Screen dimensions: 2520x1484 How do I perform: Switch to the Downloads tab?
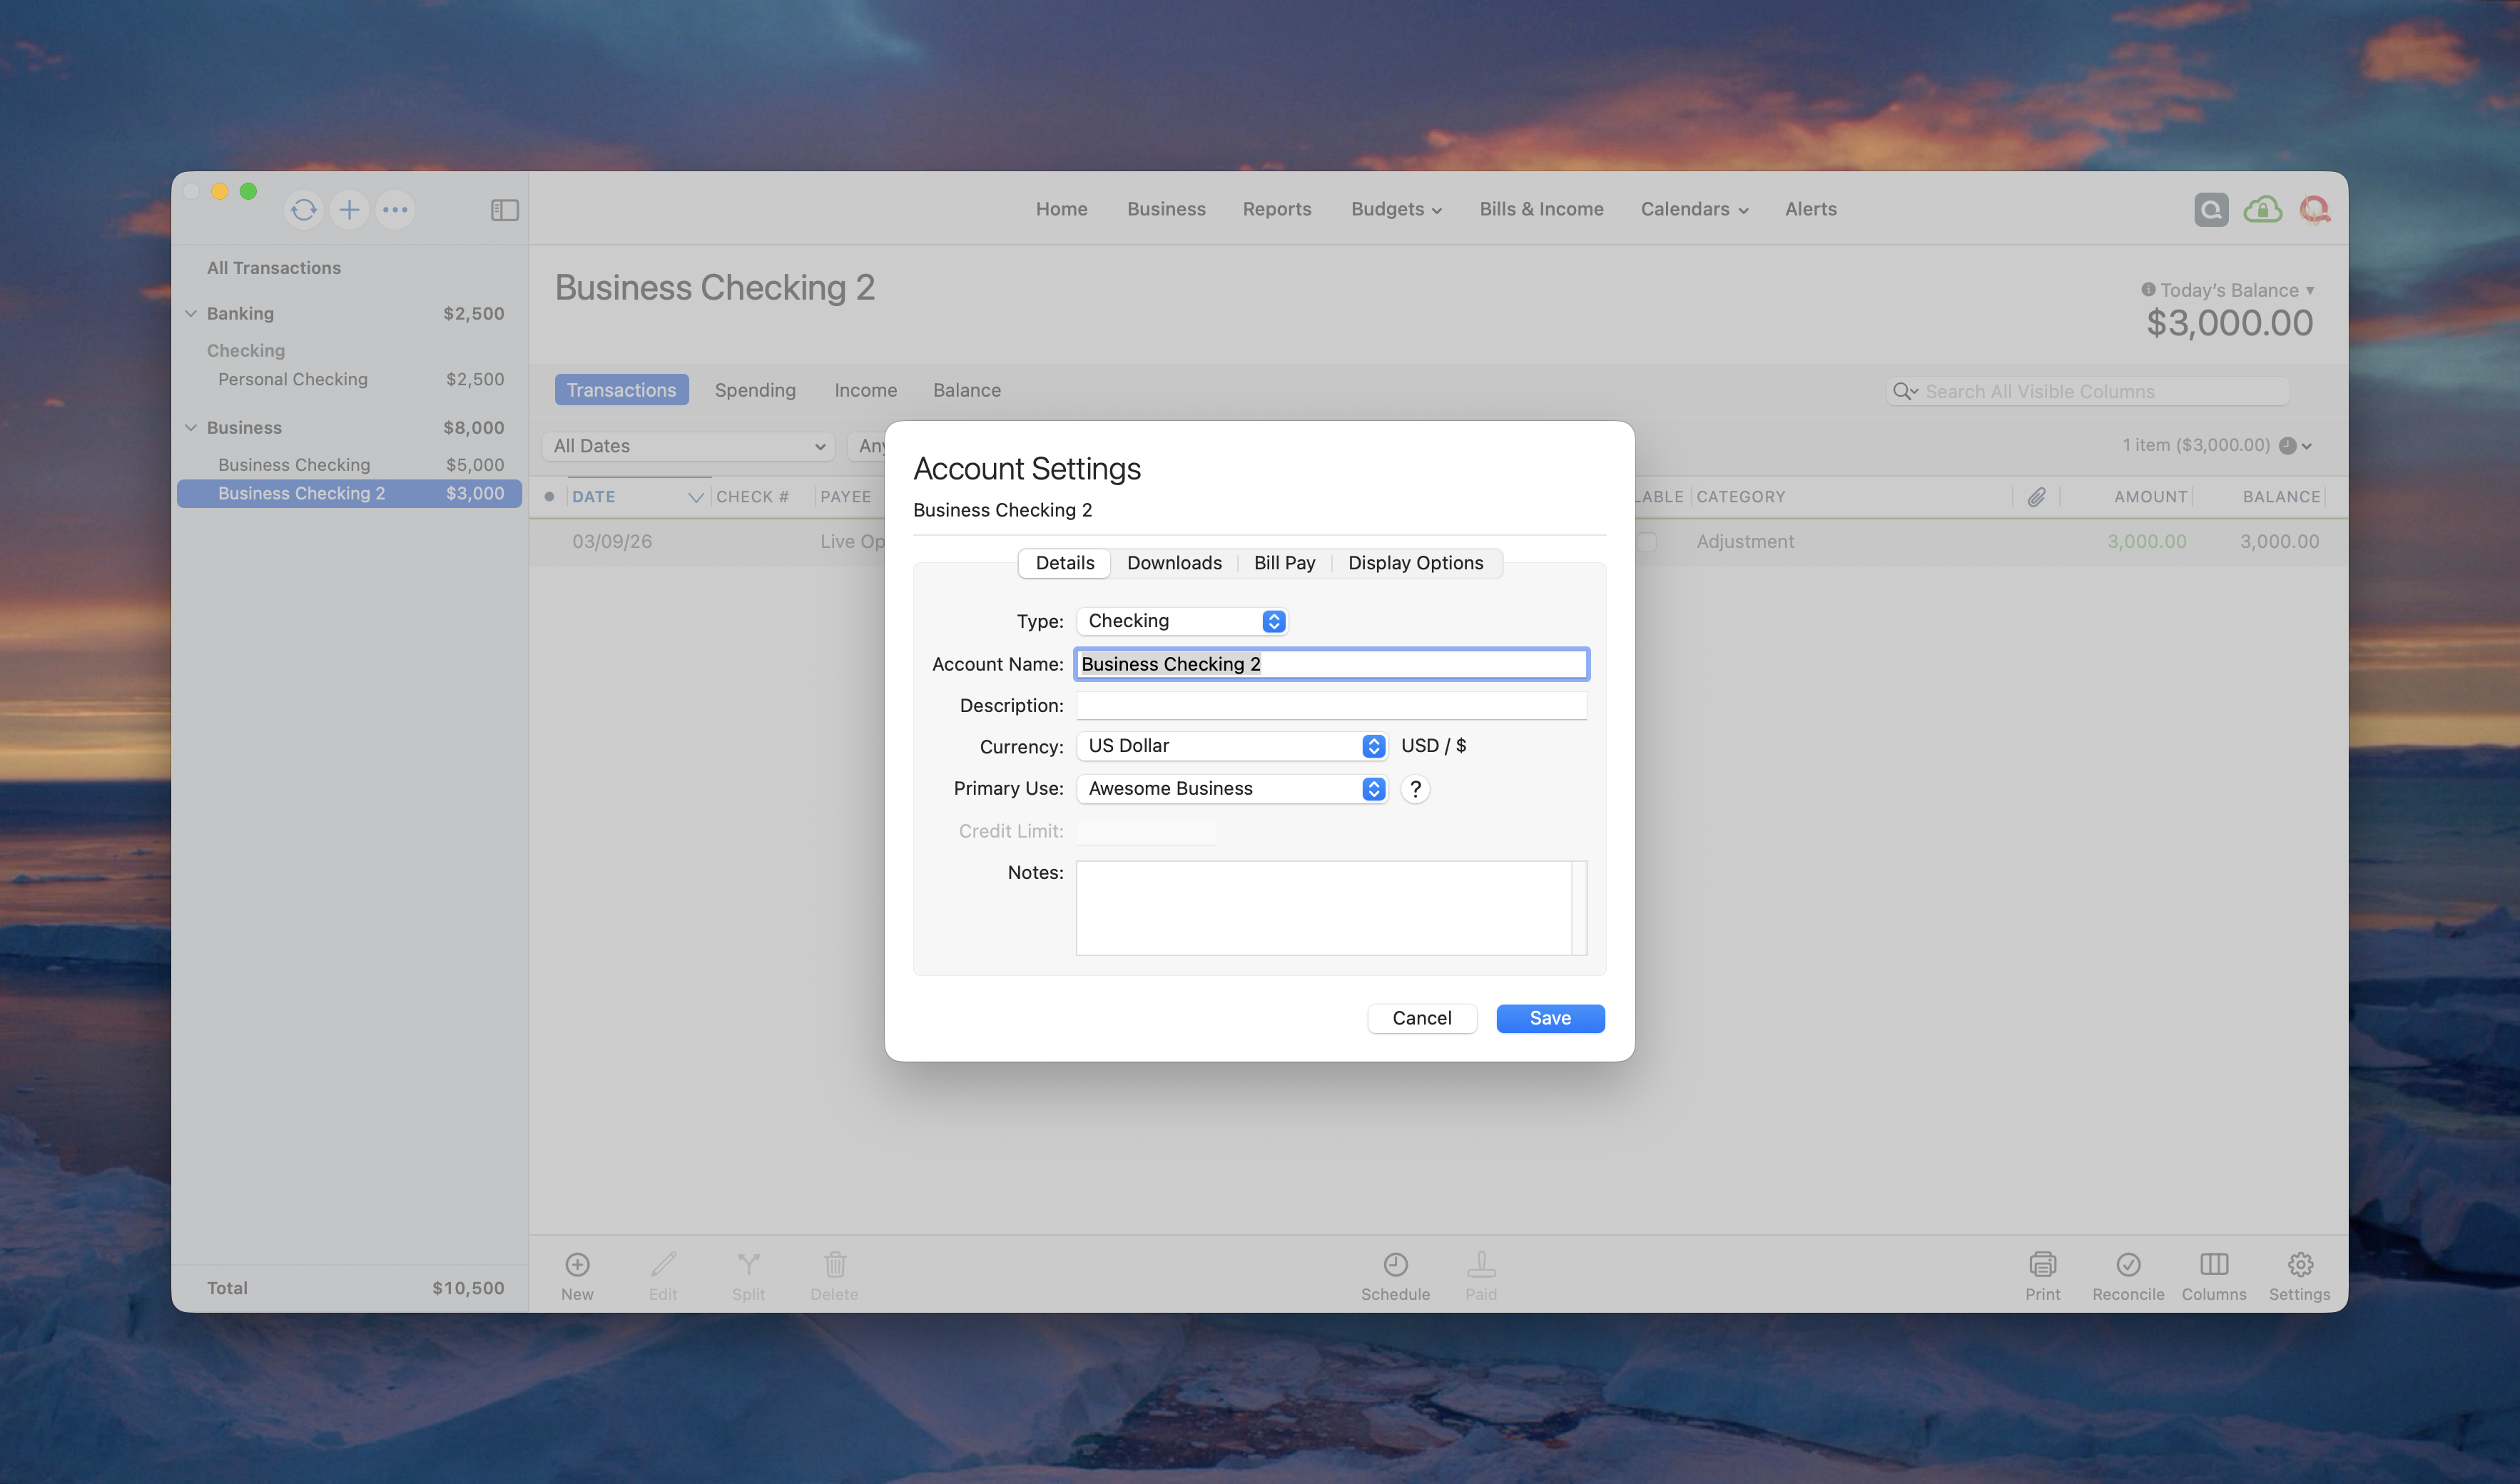(x=1174, y=563)
